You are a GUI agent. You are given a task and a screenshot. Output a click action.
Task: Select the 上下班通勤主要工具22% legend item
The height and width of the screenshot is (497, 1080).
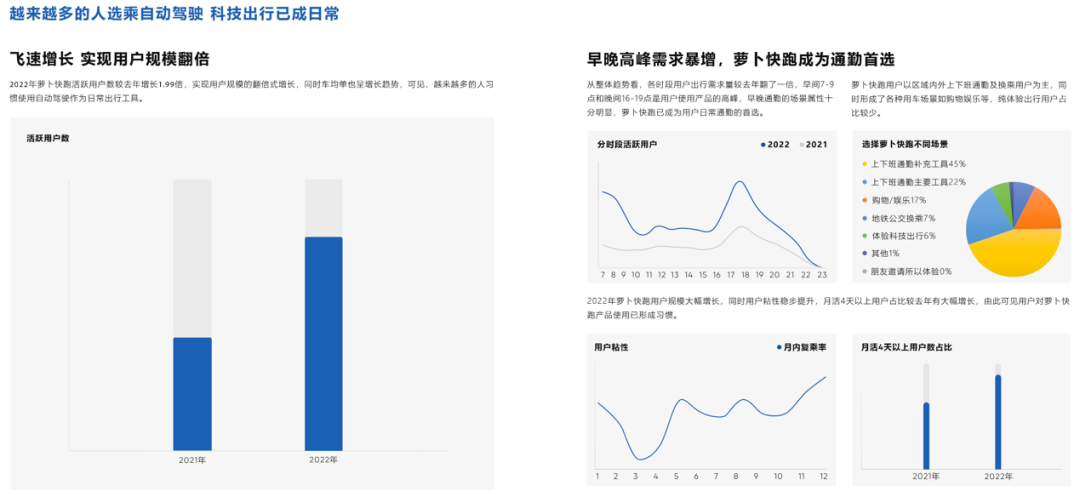[917, 182]
